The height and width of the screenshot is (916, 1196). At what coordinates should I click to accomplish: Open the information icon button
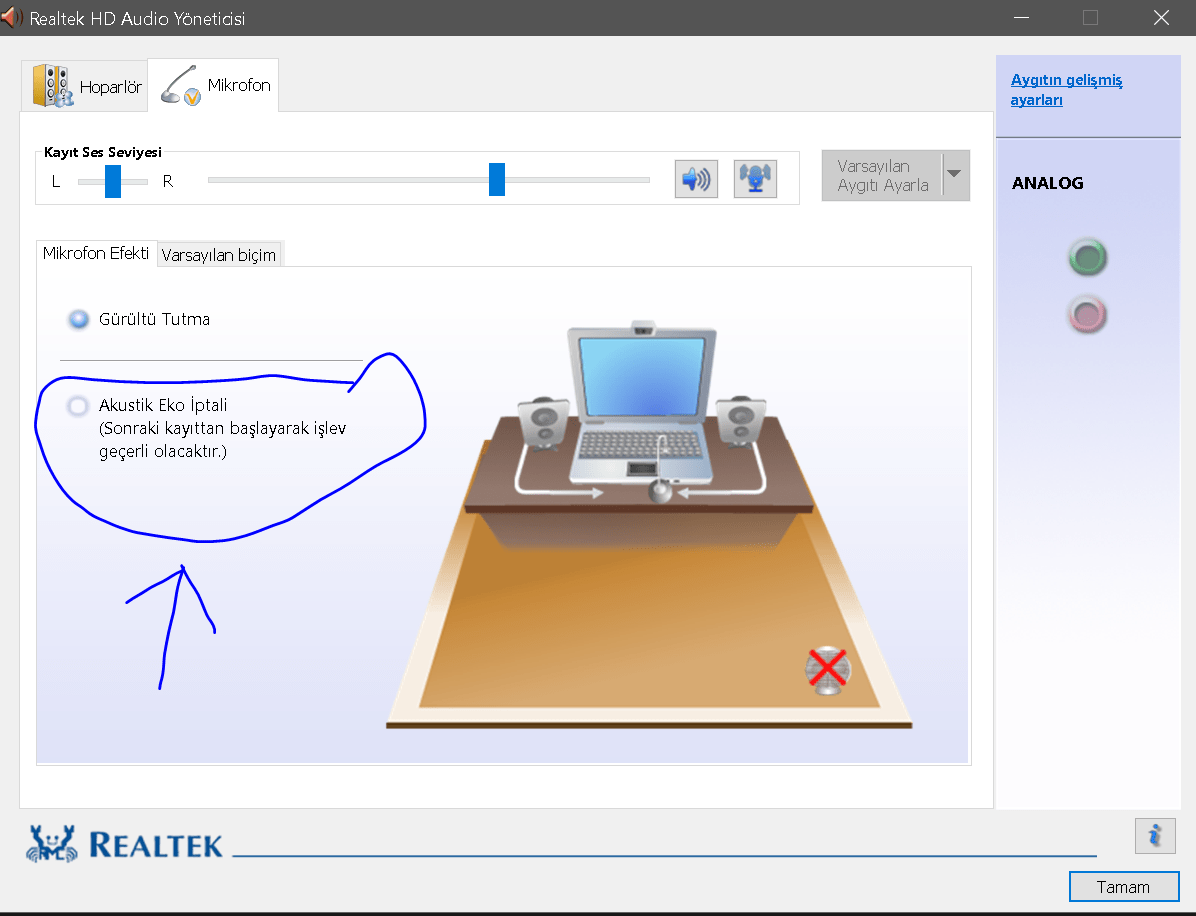1155,835
